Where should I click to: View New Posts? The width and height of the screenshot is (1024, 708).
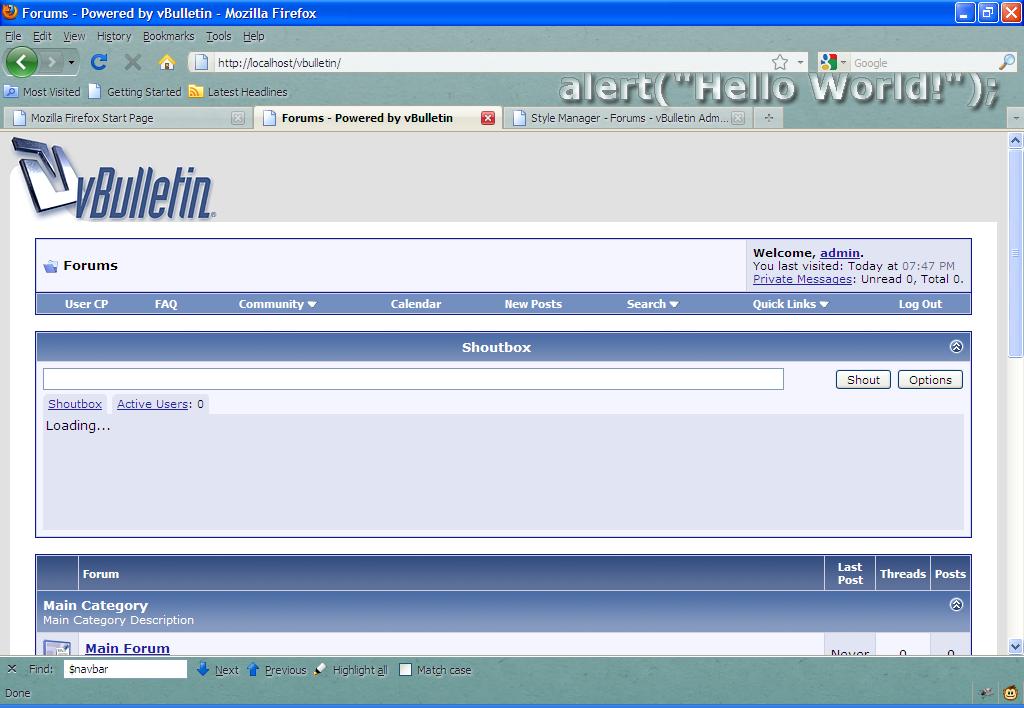pos(533,304)
